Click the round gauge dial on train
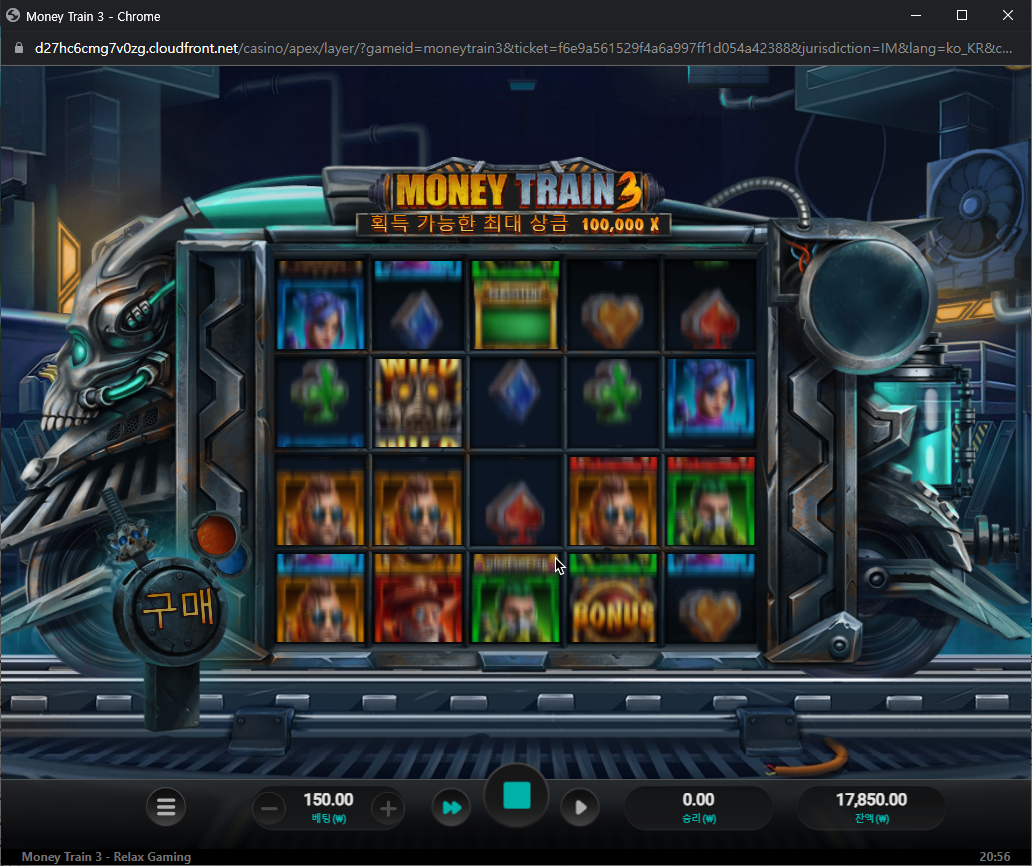 (x=867, y=298)
